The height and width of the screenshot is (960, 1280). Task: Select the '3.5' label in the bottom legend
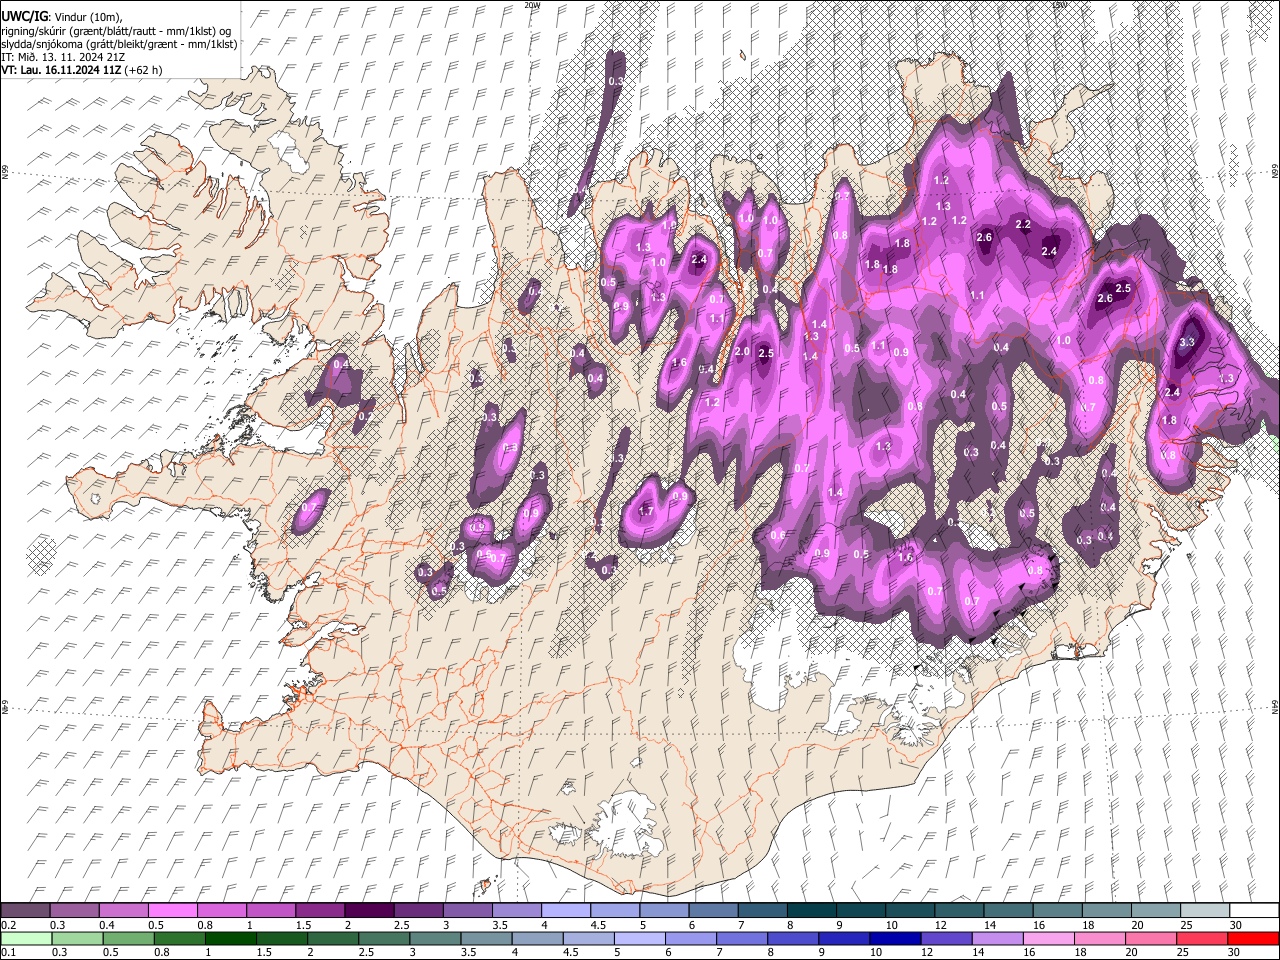468,953
